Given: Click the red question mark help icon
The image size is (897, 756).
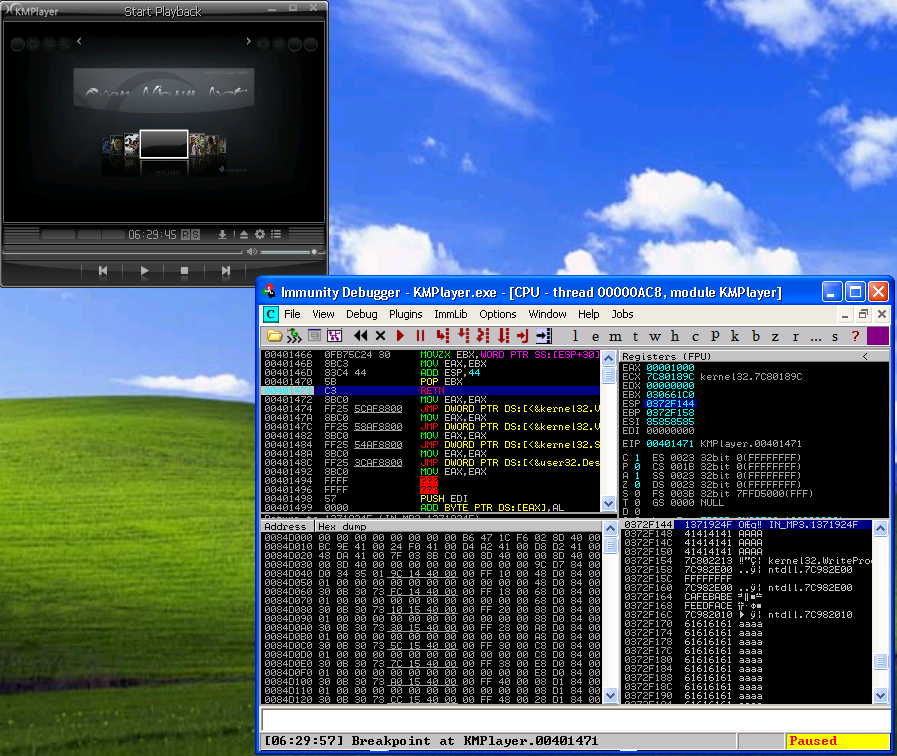Looking at the screenshot, I should pyautogui.click(x=855, y=336).
